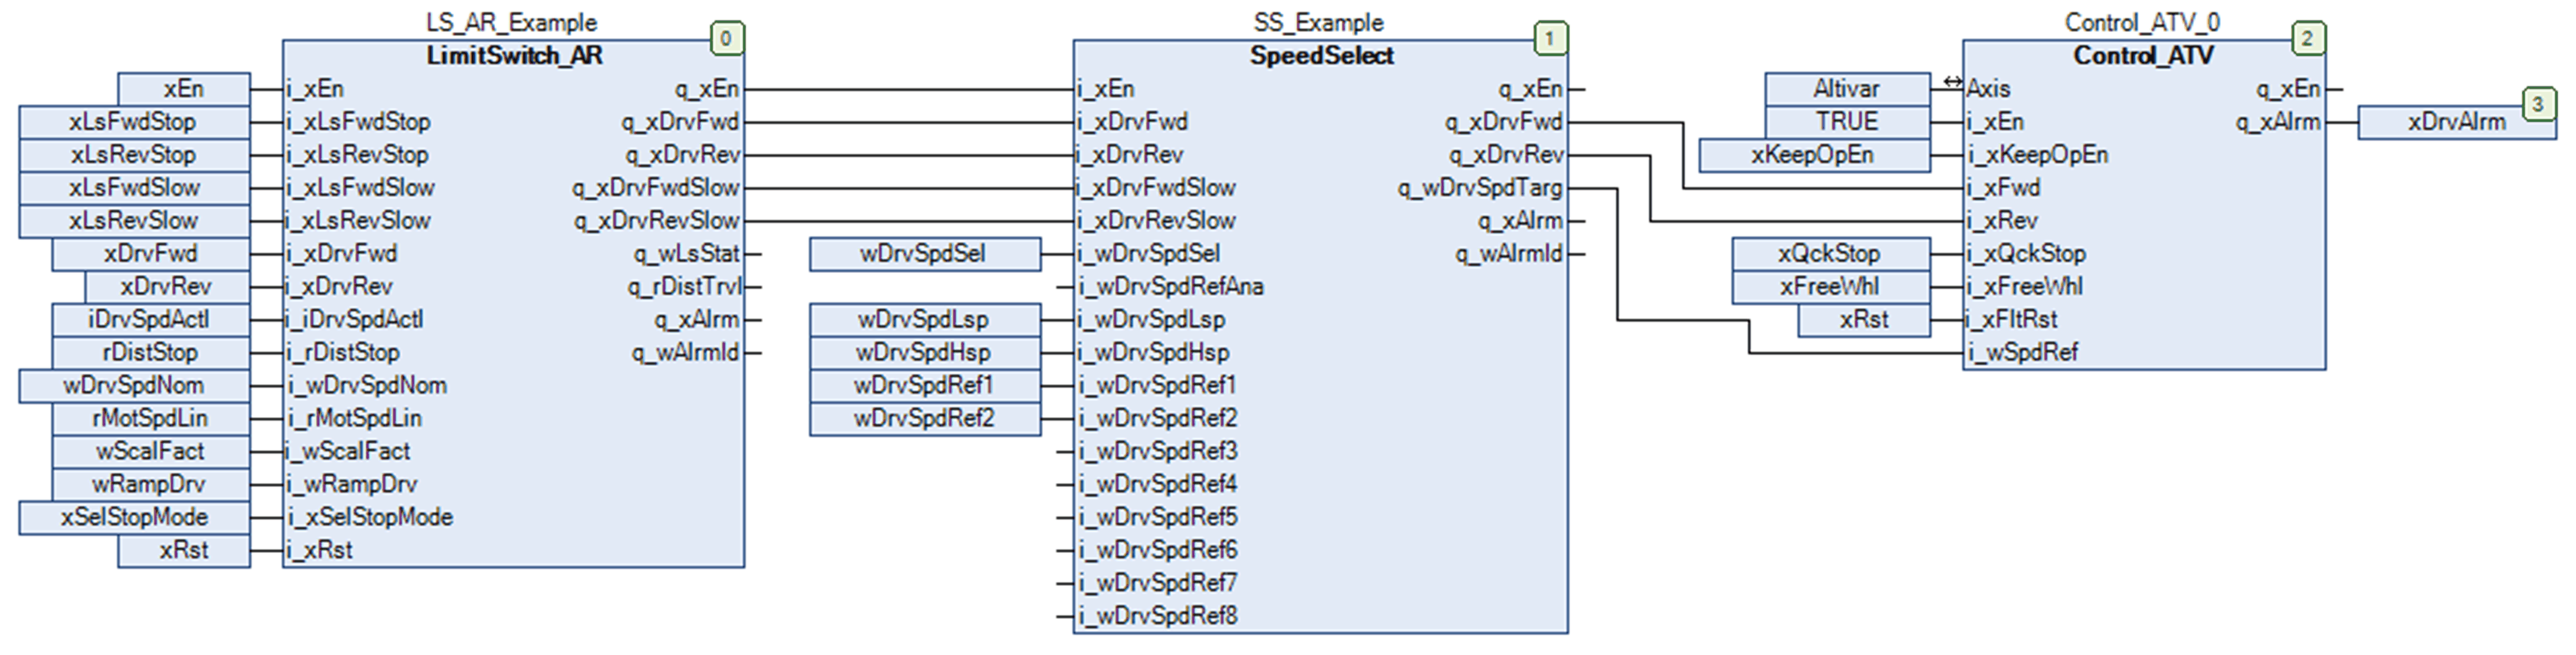Select execution order badge 0 on LimitSwitch_AR
Viewport: 2576px width, 655px height.
click(726, 39)
